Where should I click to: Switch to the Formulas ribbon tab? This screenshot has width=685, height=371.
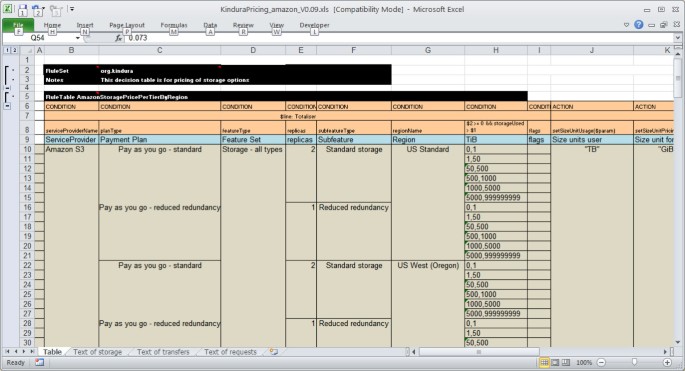pyautogui.click(x=174, y=25)
